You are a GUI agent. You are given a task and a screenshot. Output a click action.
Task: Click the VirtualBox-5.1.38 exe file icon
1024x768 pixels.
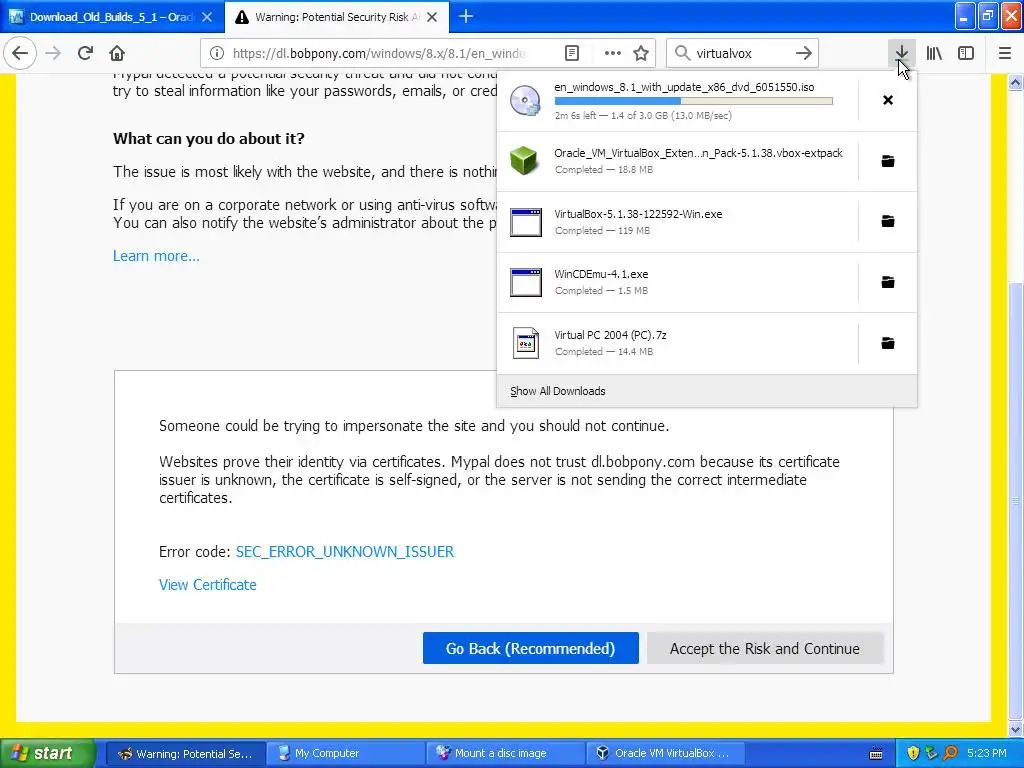[526, 222]
